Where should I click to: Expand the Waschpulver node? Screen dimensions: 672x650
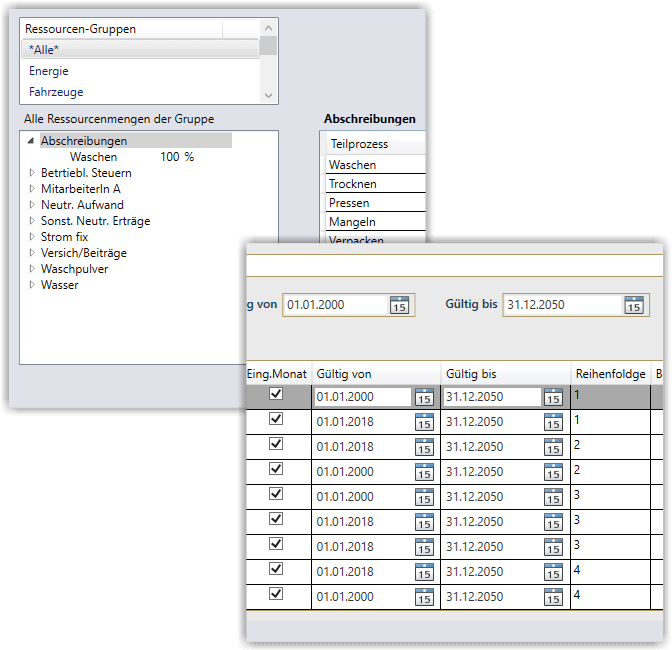tap(32, 269)
